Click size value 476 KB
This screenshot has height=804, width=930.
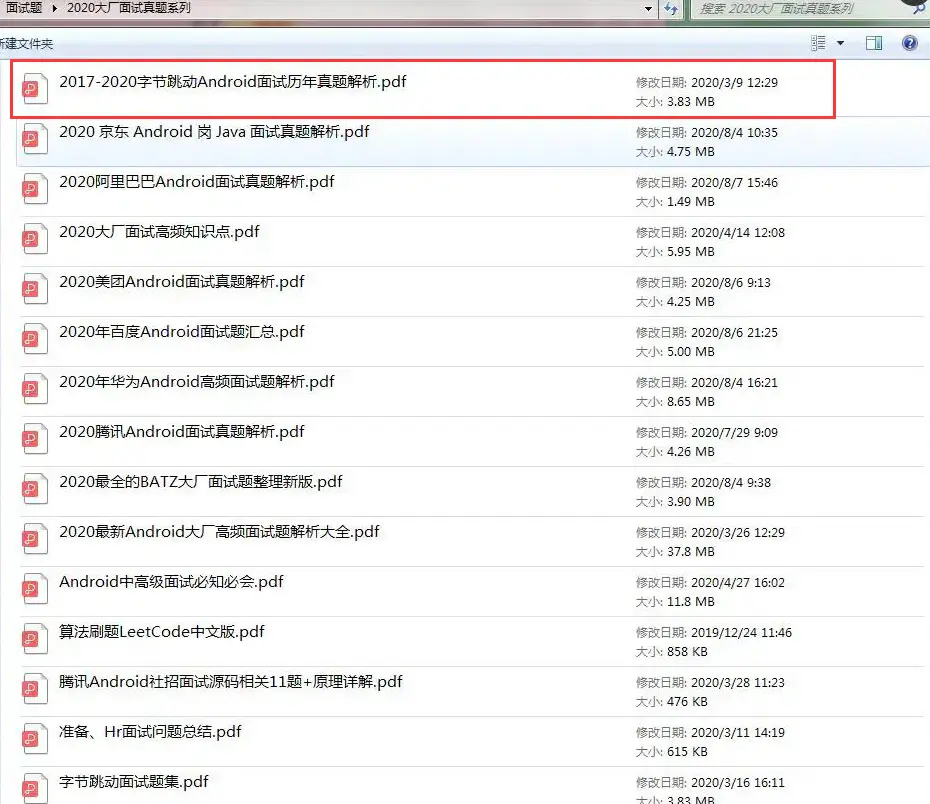(687, 701)
